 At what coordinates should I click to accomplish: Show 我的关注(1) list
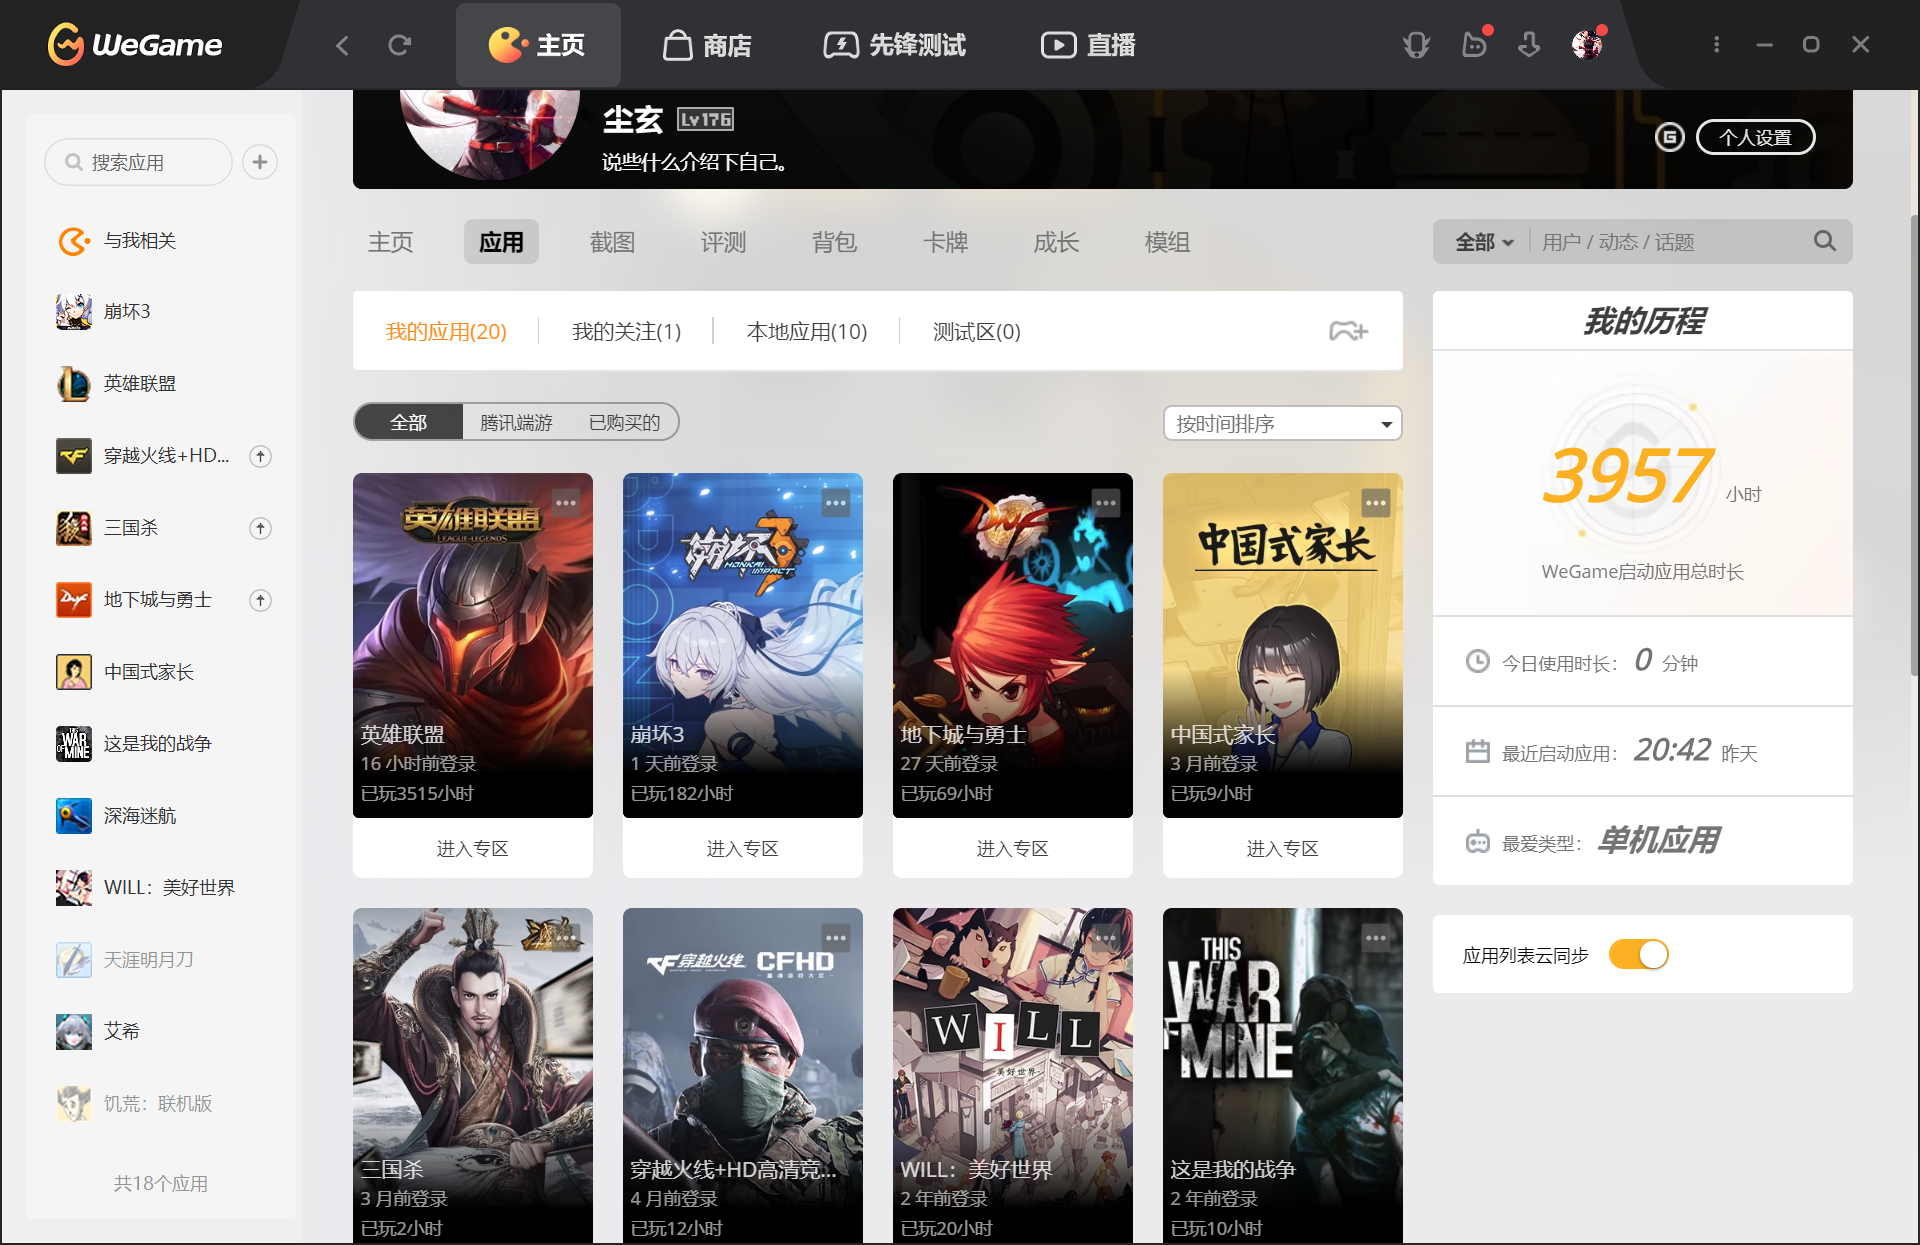(626, 331)
